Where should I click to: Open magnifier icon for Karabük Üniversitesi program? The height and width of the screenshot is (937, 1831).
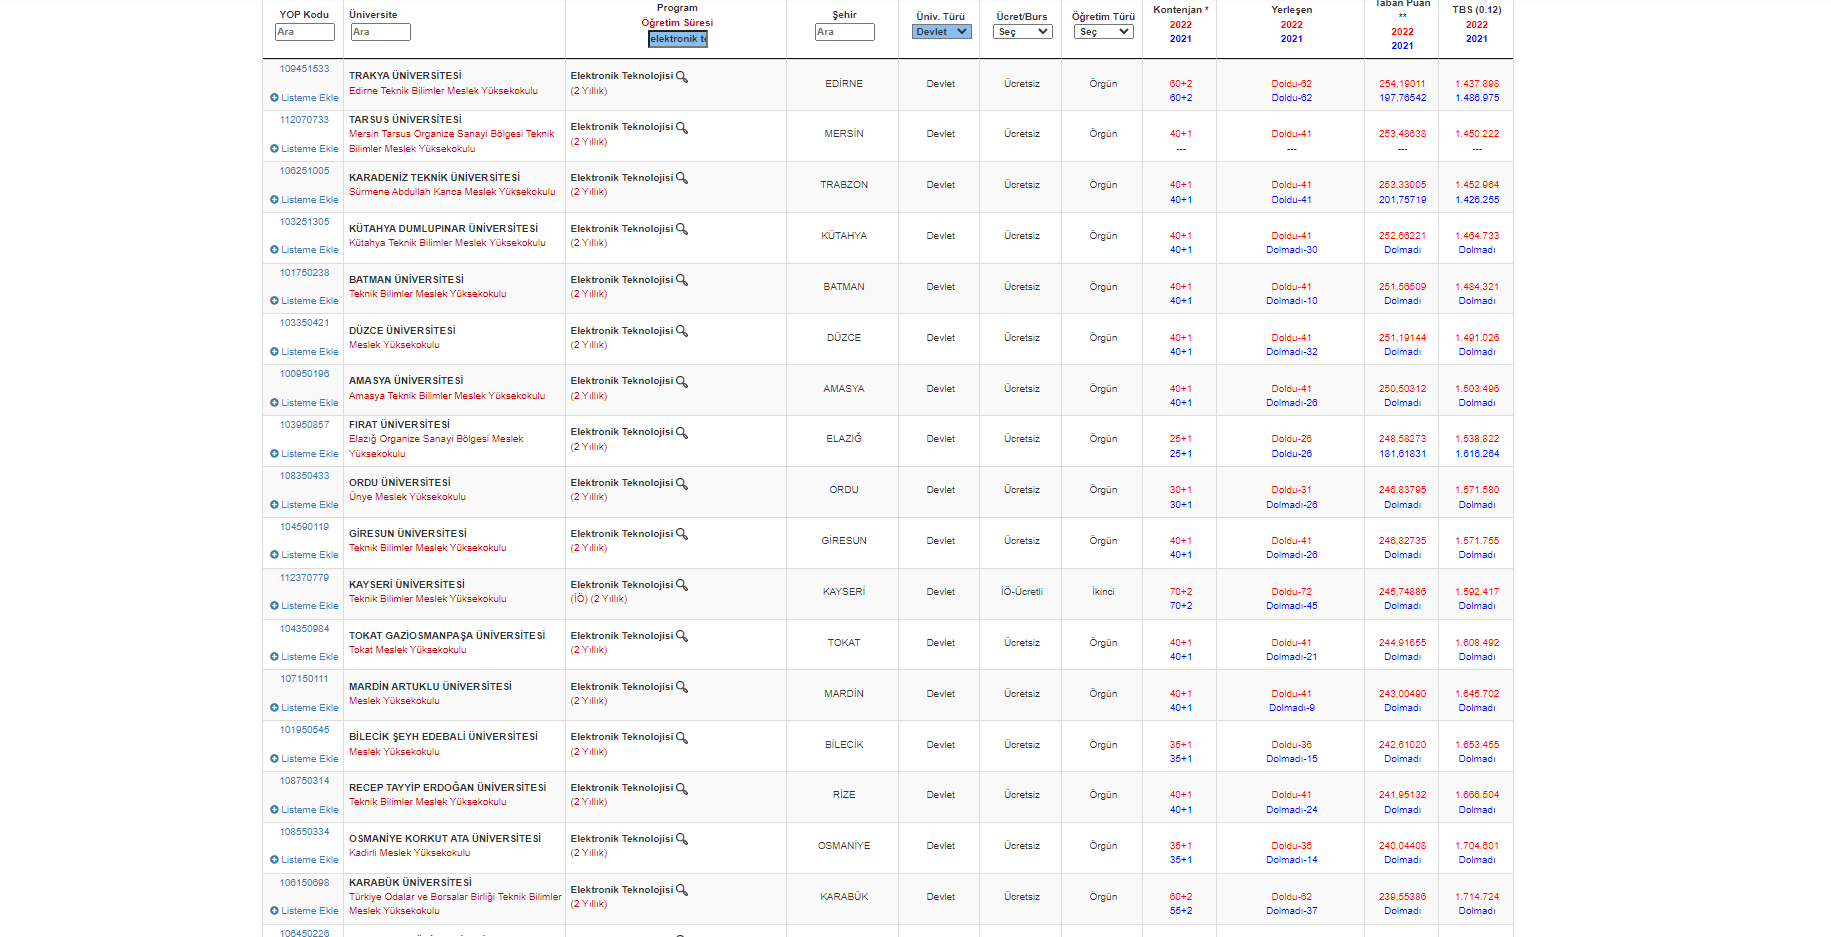pyautogui.click(x=682, y=890)
